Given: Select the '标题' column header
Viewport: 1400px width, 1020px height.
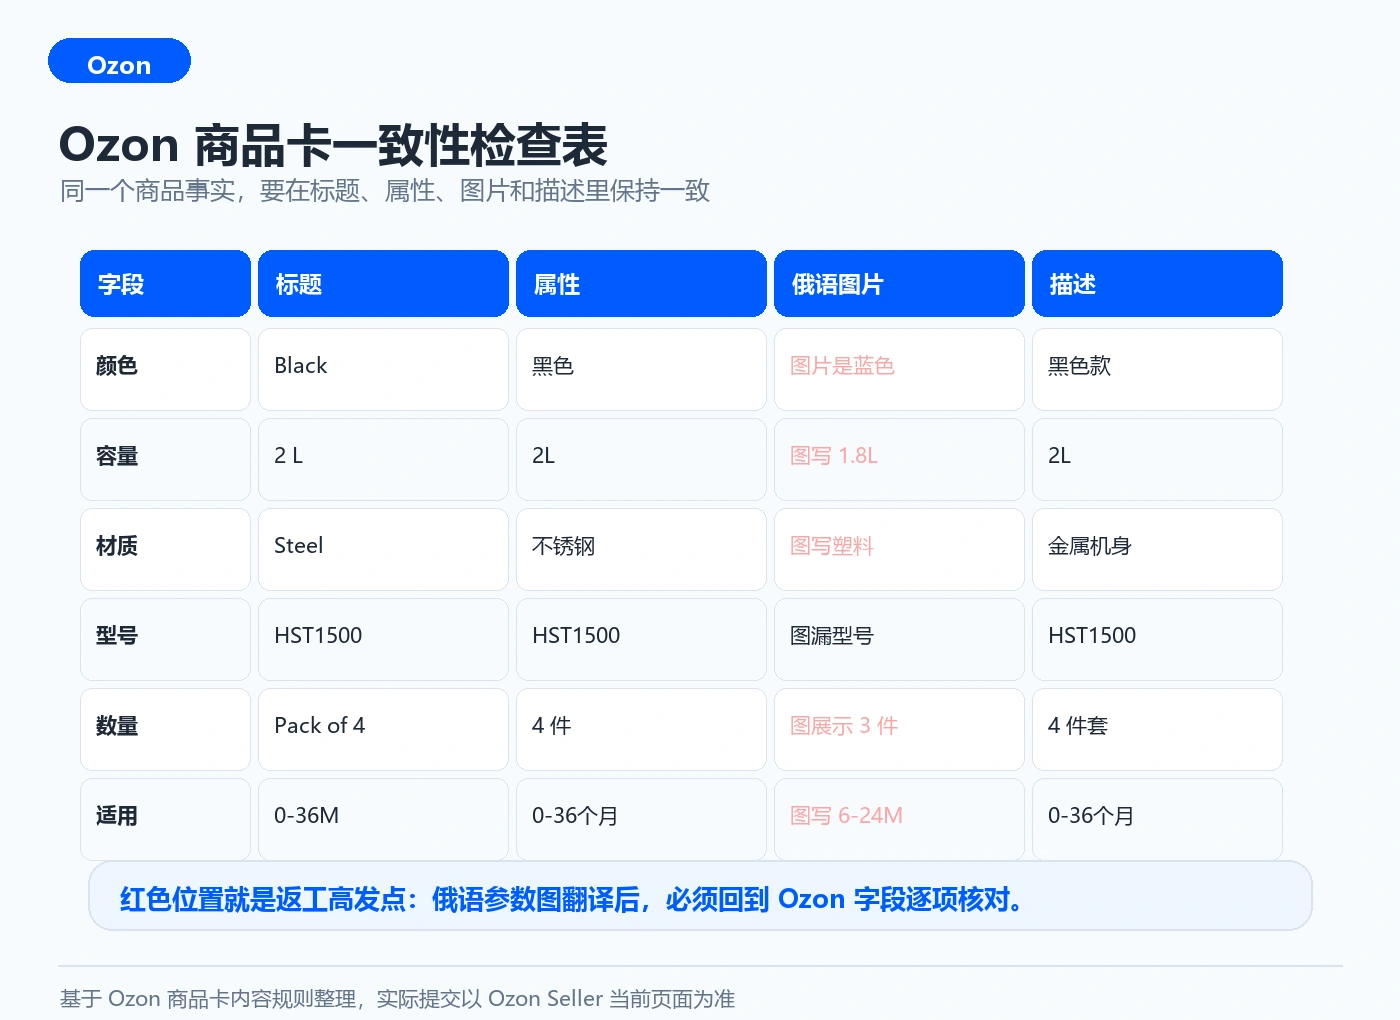Looking at the screenshot, I should pyautogui.click(x=383, y=284).
